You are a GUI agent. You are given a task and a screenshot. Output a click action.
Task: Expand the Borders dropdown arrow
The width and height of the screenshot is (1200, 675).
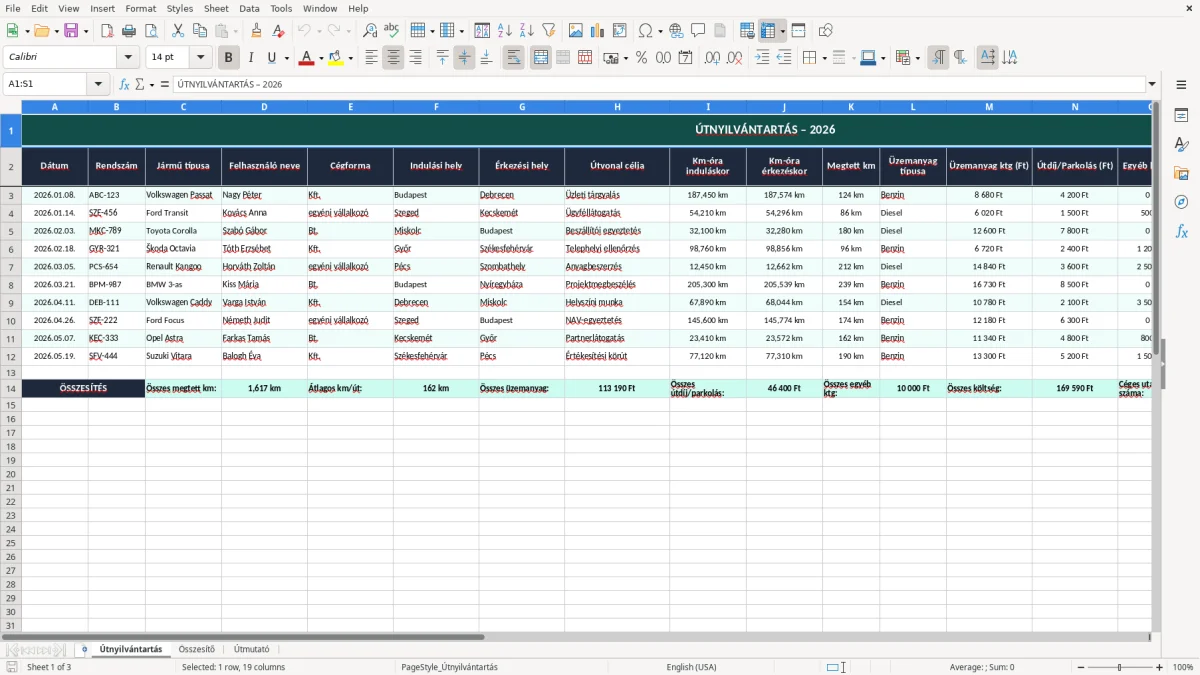pyautogui.click(x=824, y=58)
